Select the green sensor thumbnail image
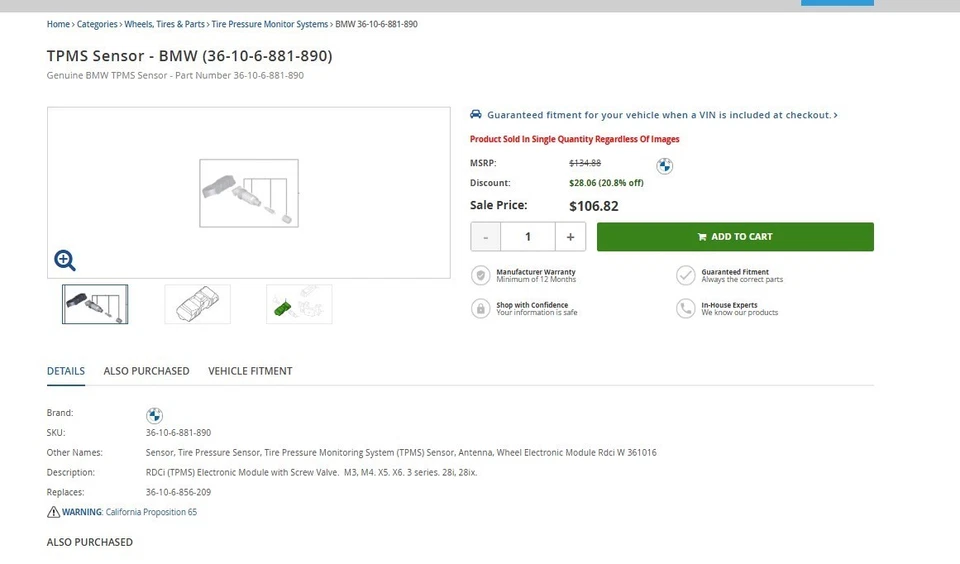The width and height of the screenshot is (960, 564). (299, 304)
